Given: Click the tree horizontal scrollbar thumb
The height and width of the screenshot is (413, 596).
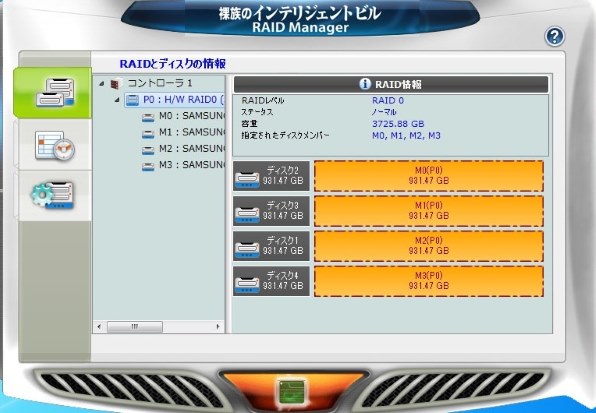Looking at the screenshot, I should (x=135, y=326).
